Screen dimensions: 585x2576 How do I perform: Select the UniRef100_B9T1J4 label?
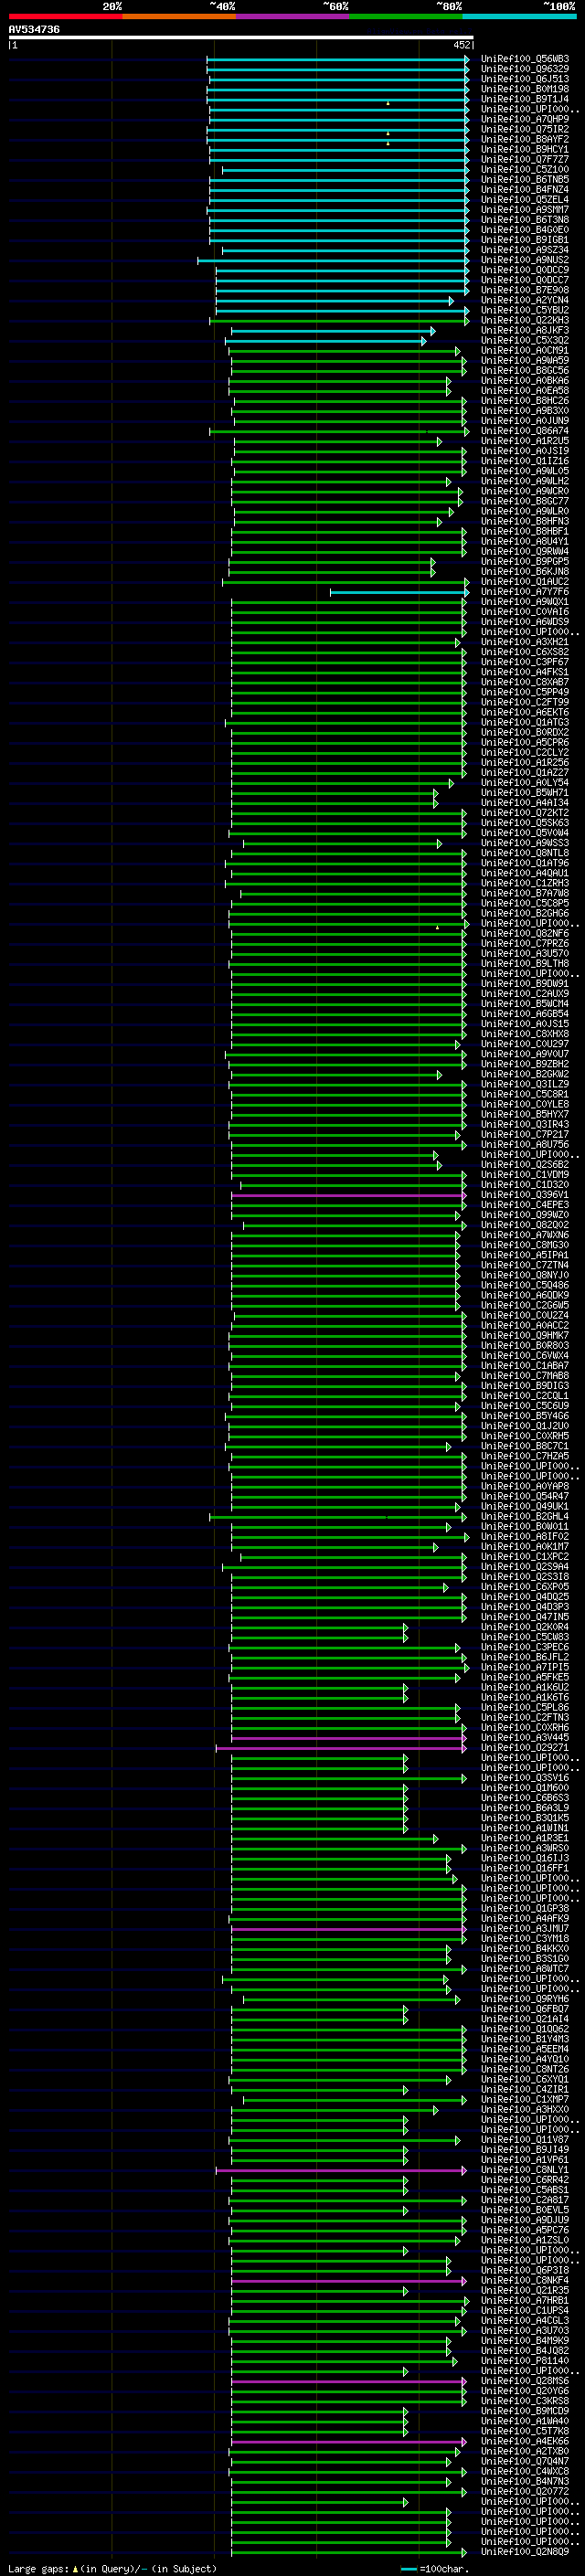tap(525, 100)
